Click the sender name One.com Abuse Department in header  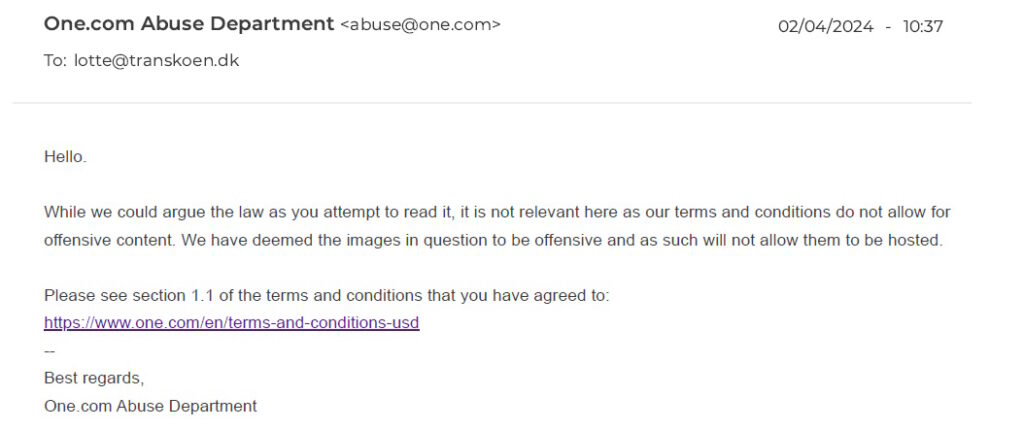point(189,24)
